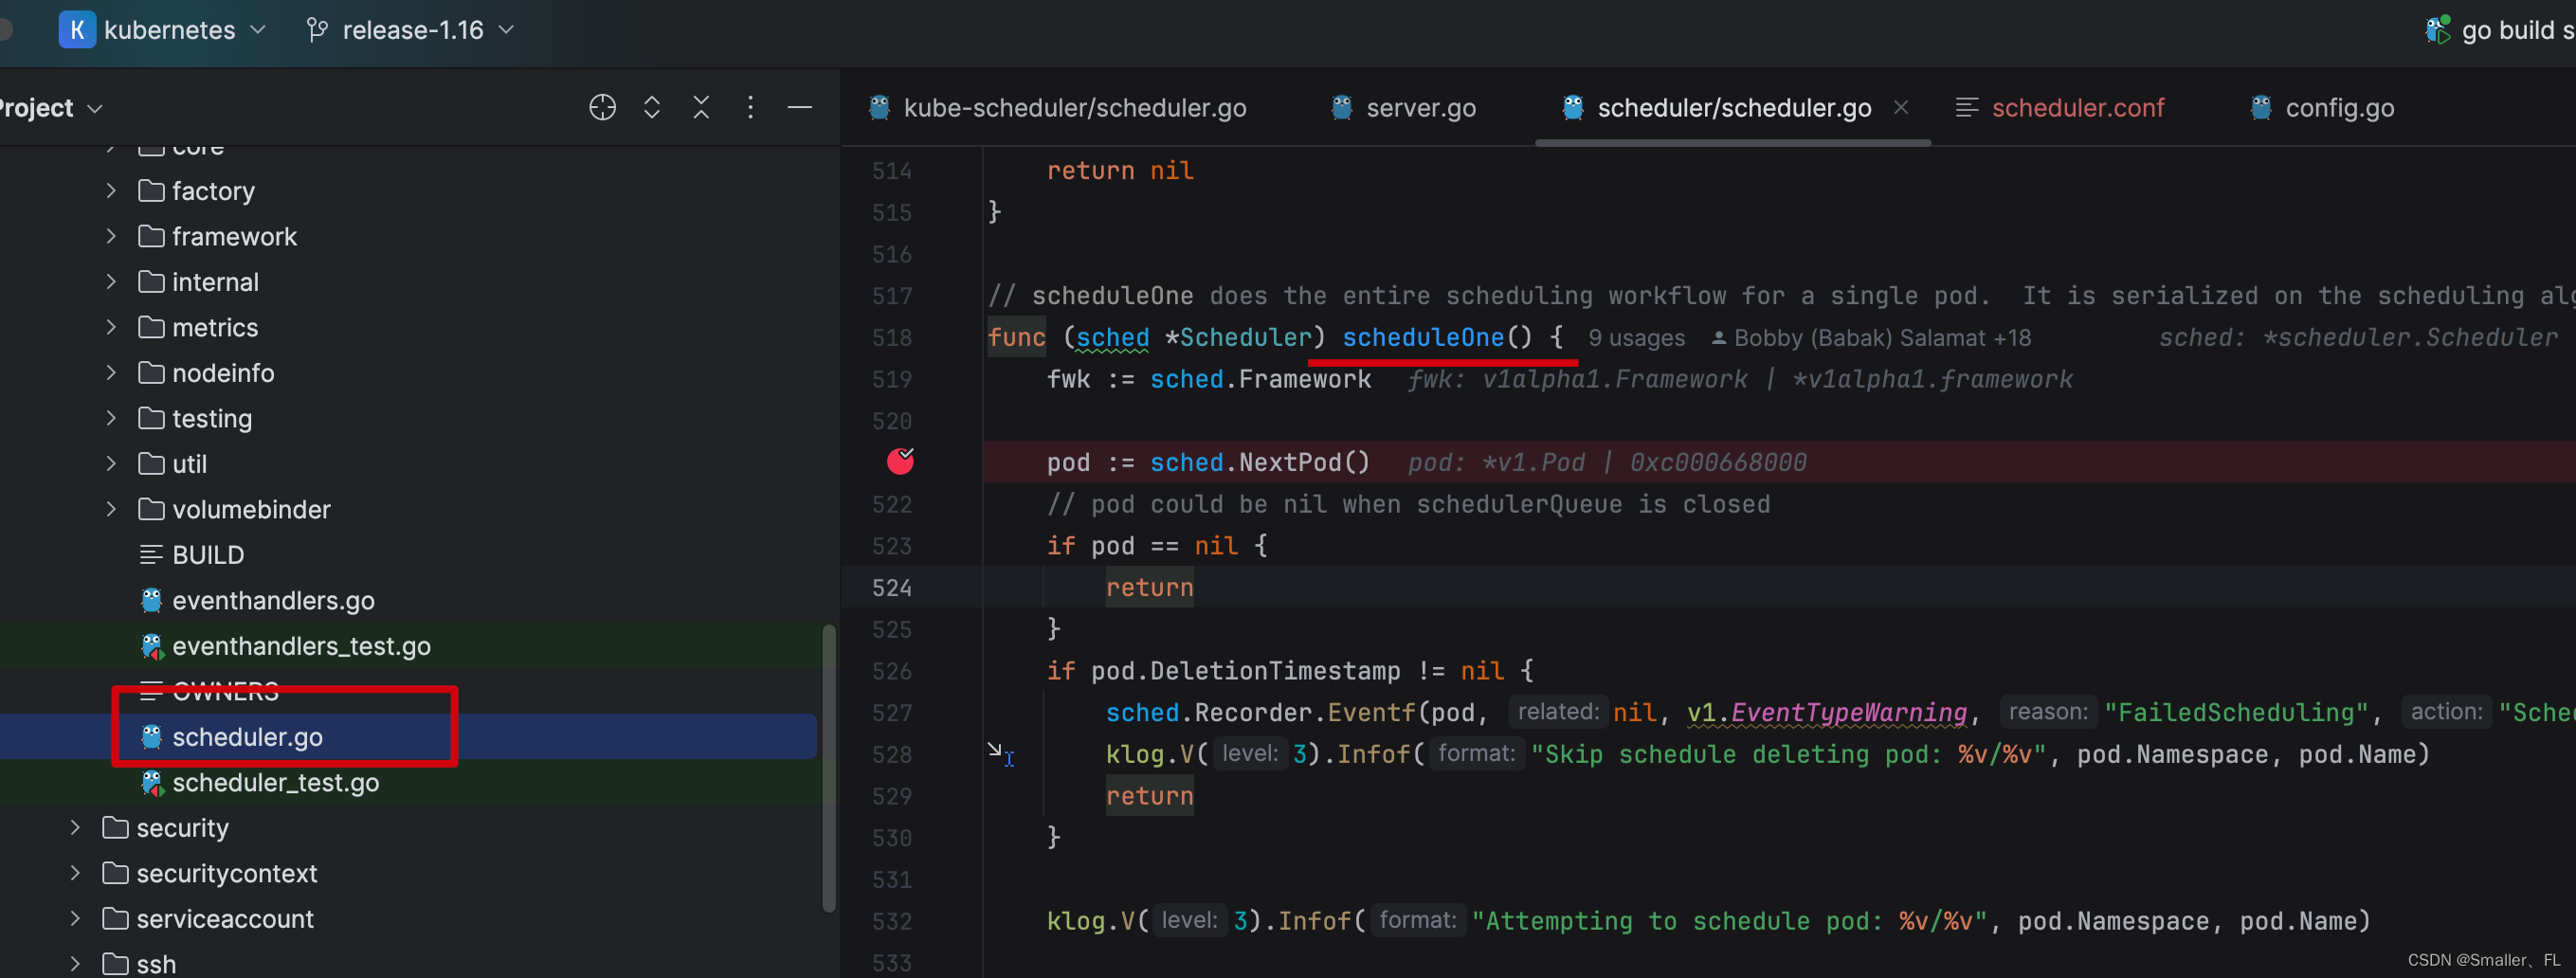Close the scheduler/scheduler.go tab
The height and width of the screenshot is (978, 2576).
point(1901,107)
